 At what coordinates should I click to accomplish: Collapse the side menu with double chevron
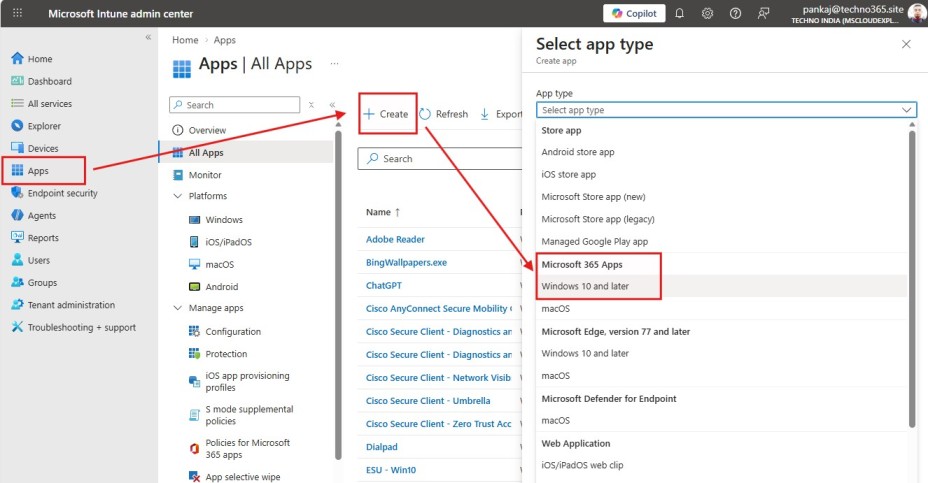[333, 105]
